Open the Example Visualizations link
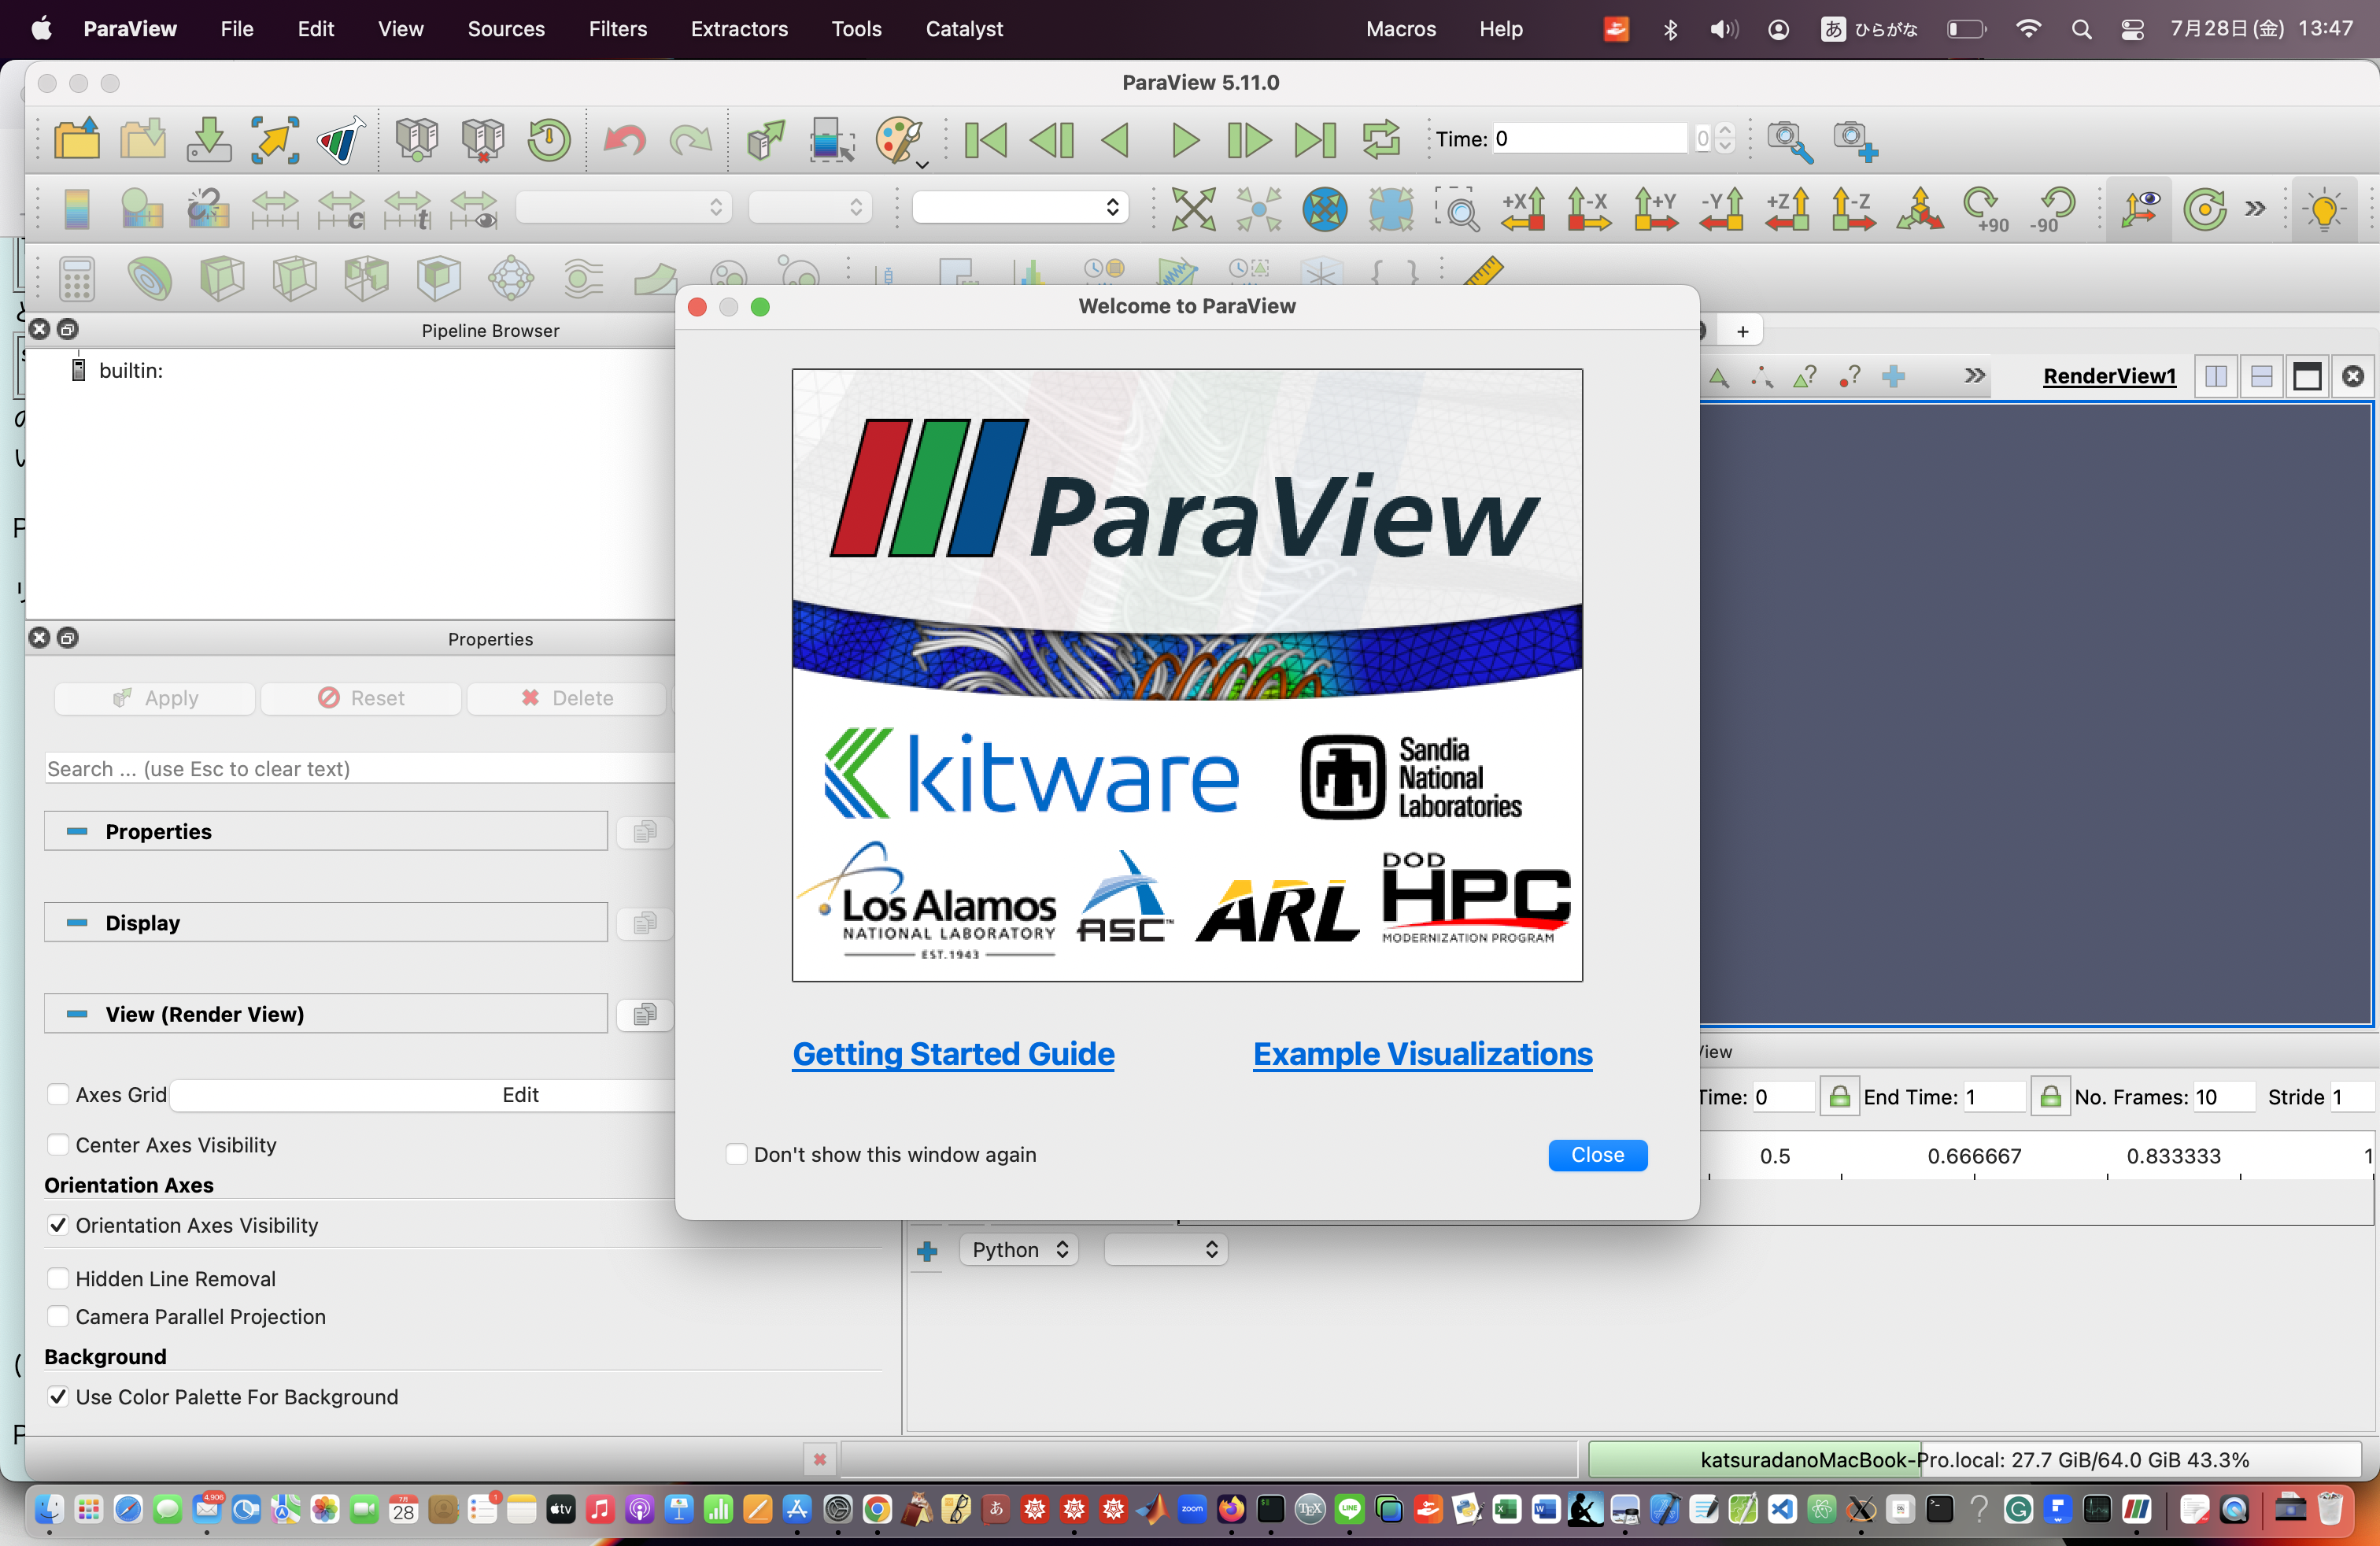Image resolution: width=2380 pixels, height=1546 pixels. [x=1422, y=1053]
